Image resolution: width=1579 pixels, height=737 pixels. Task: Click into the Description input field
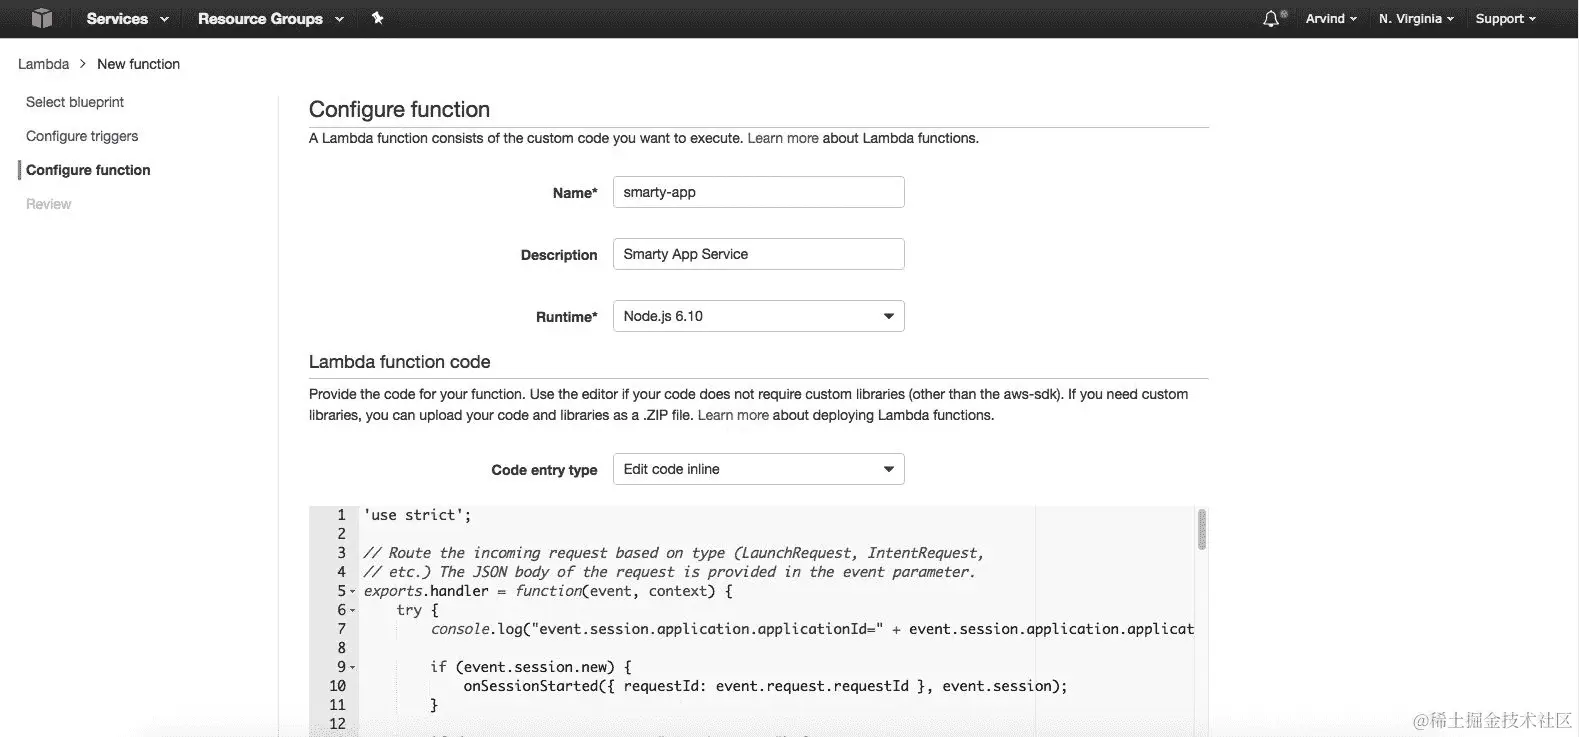pyautogui.click(x=758, y=254)
